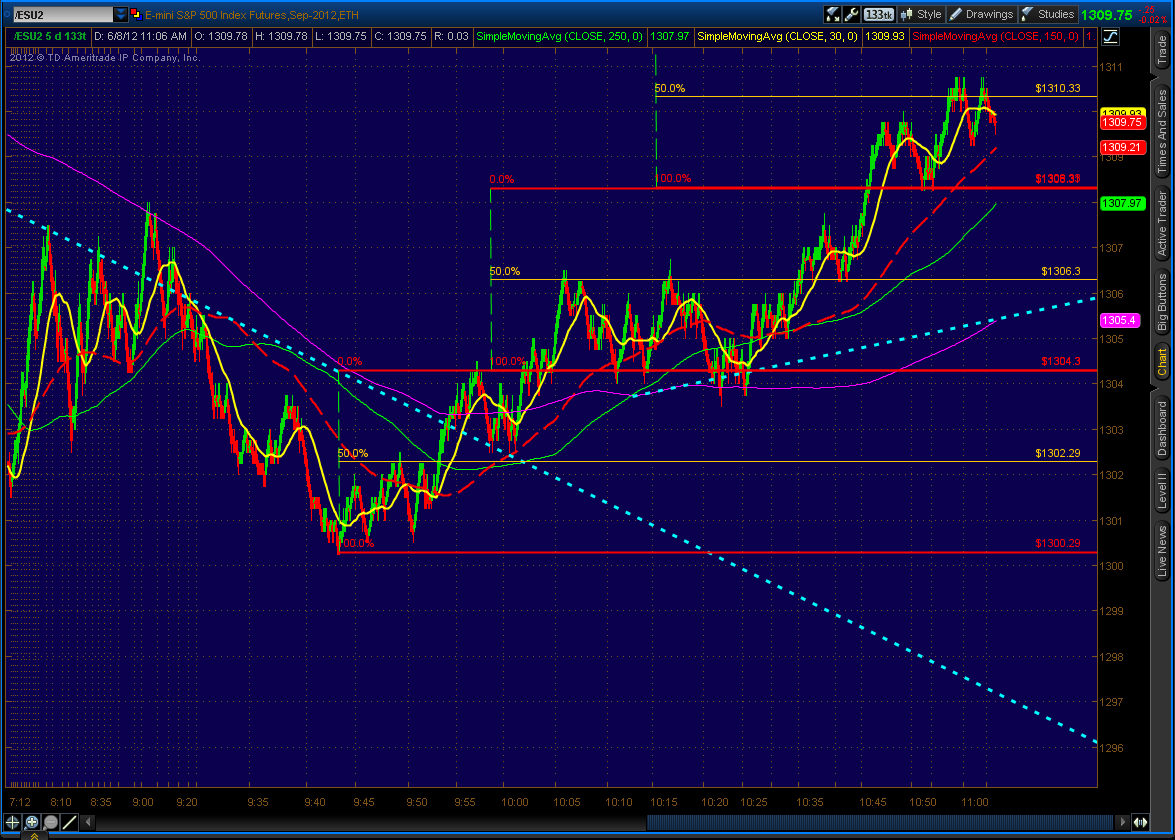Click the 133tk timeframe button
The height and width of the screenshot is (840, 1175).
point(878,14)
